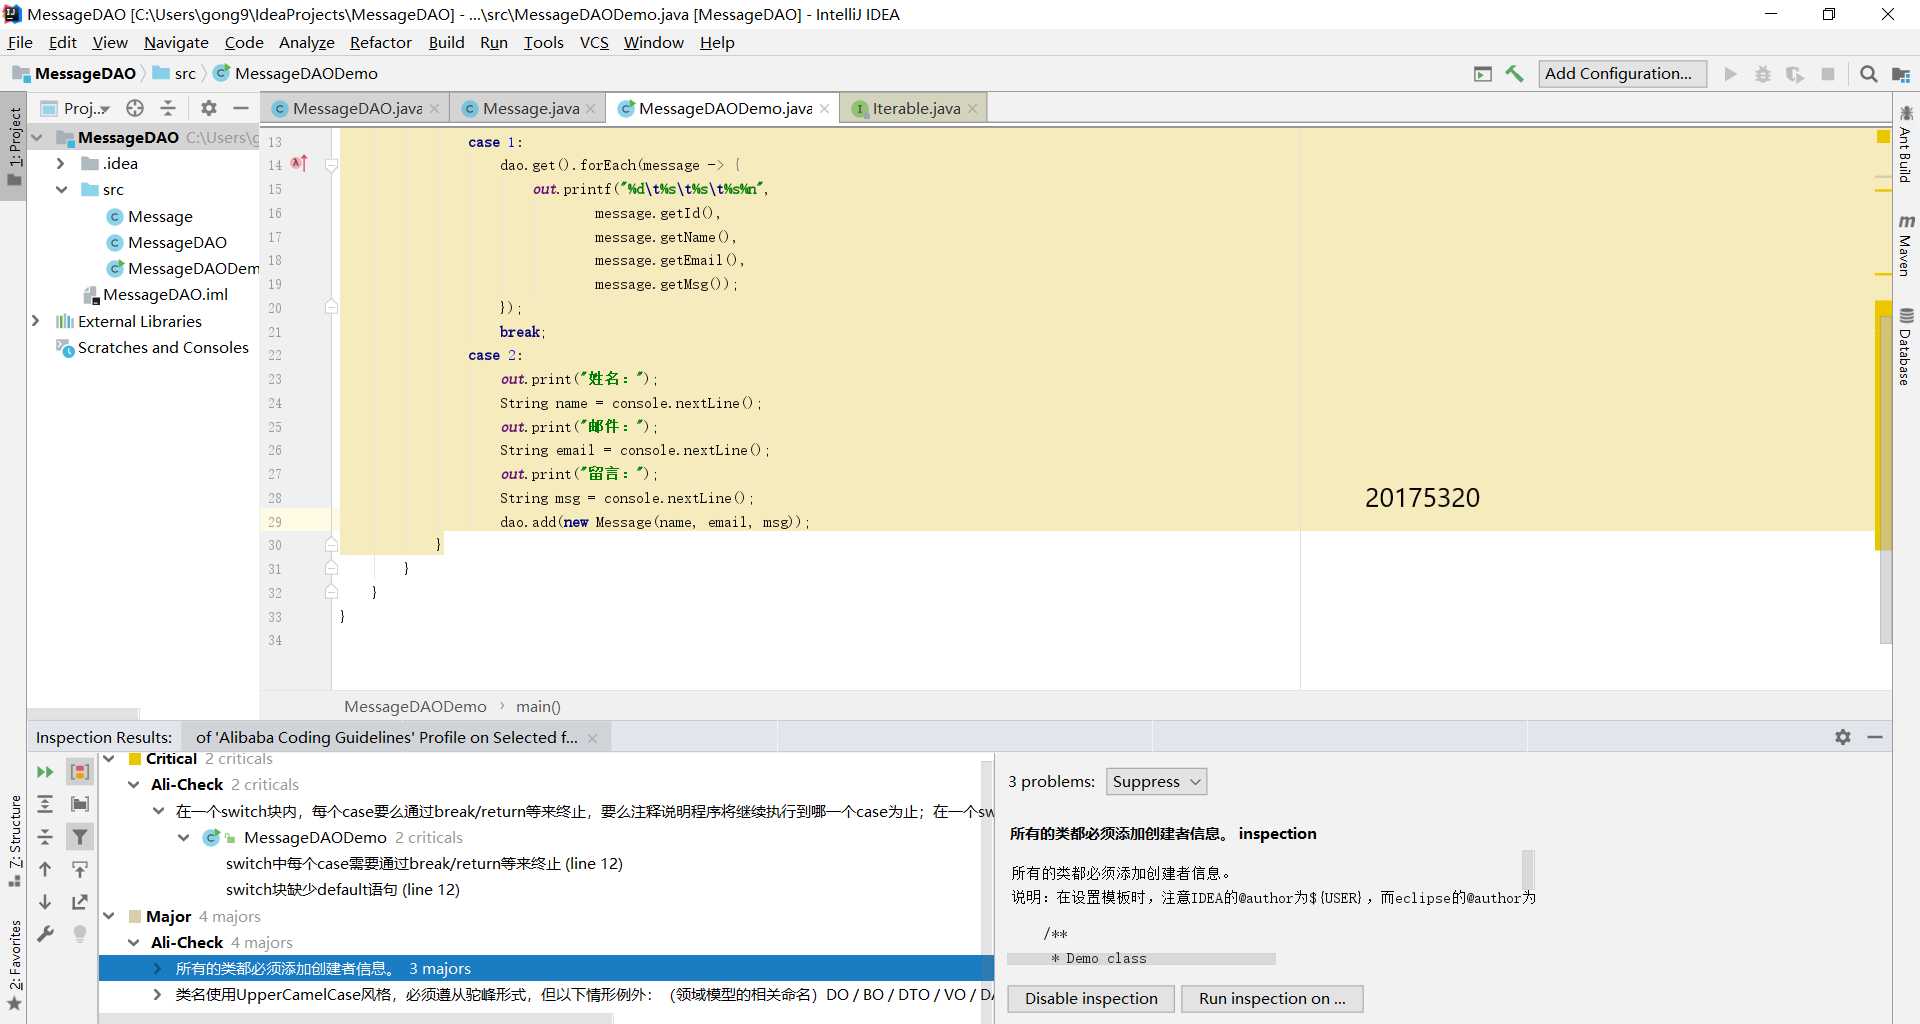Expand External Libraries node
This screenshot has width=1920, height=1024.
coord(36,321)
